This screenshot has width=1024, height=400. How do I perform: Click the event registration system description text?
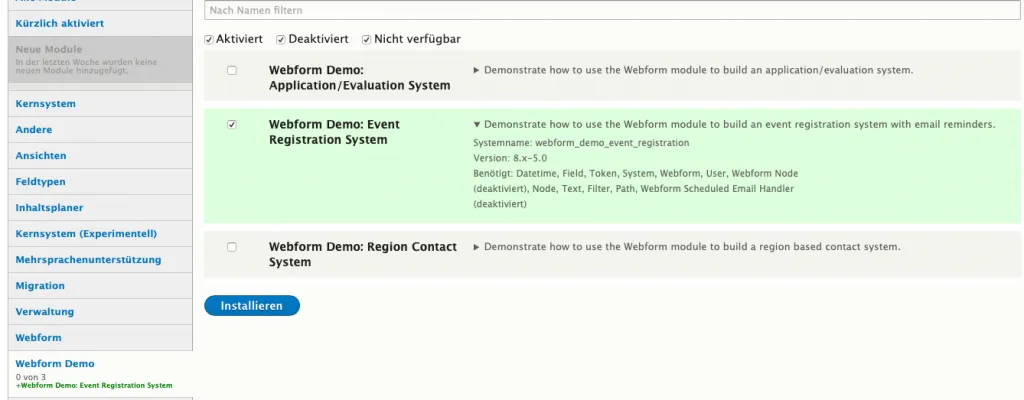point(739,124)
